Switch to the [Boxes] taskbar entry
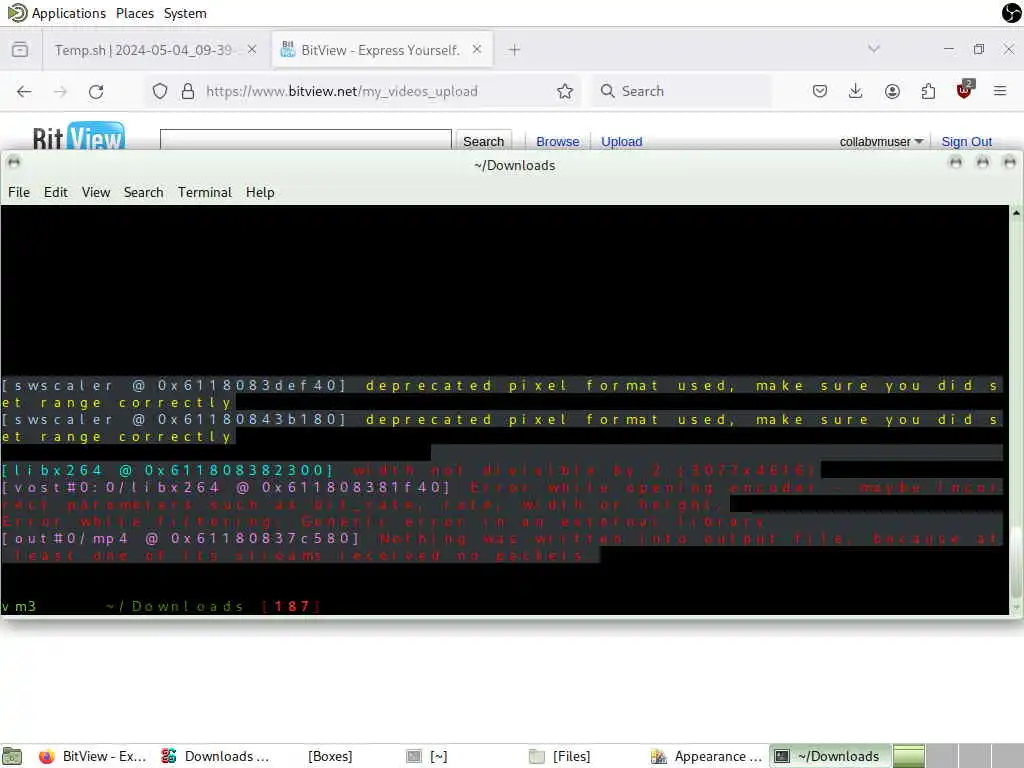The height and width of the screenshot is (768, 1024). [330, 756]
